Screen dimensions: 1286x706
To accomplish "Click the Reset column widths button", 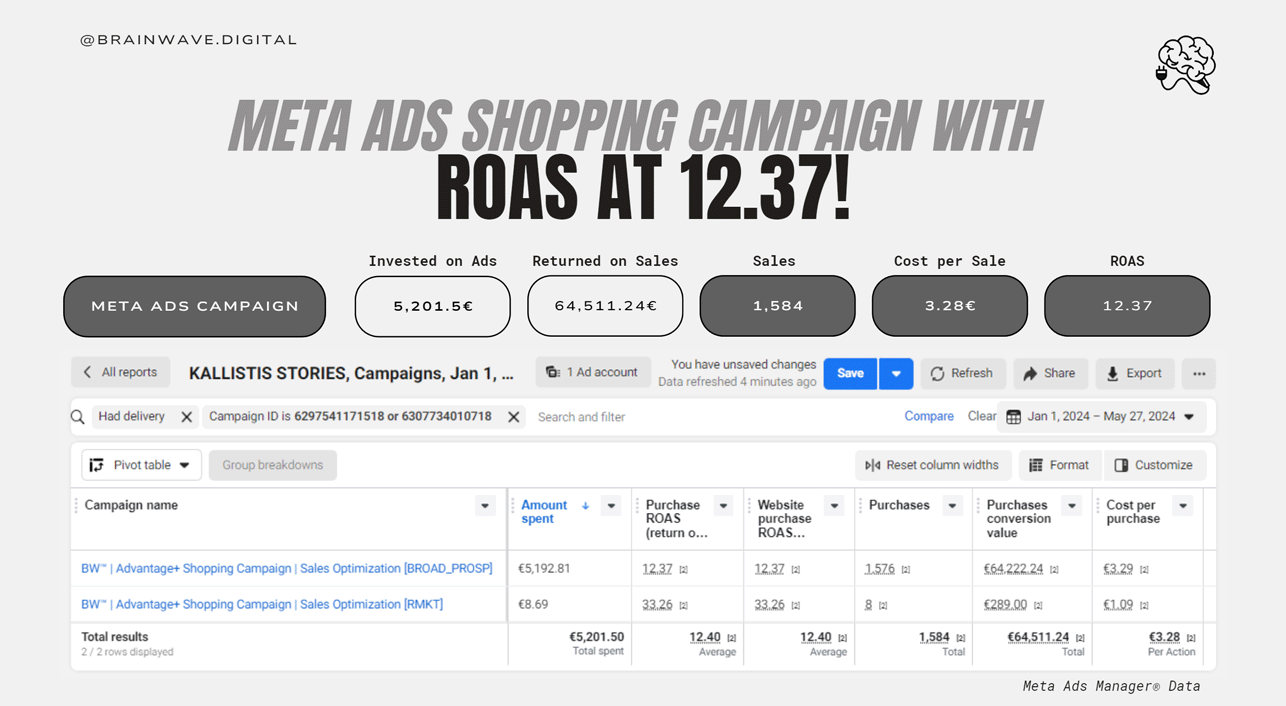I will pyautogui.click(x=931, y=465).
